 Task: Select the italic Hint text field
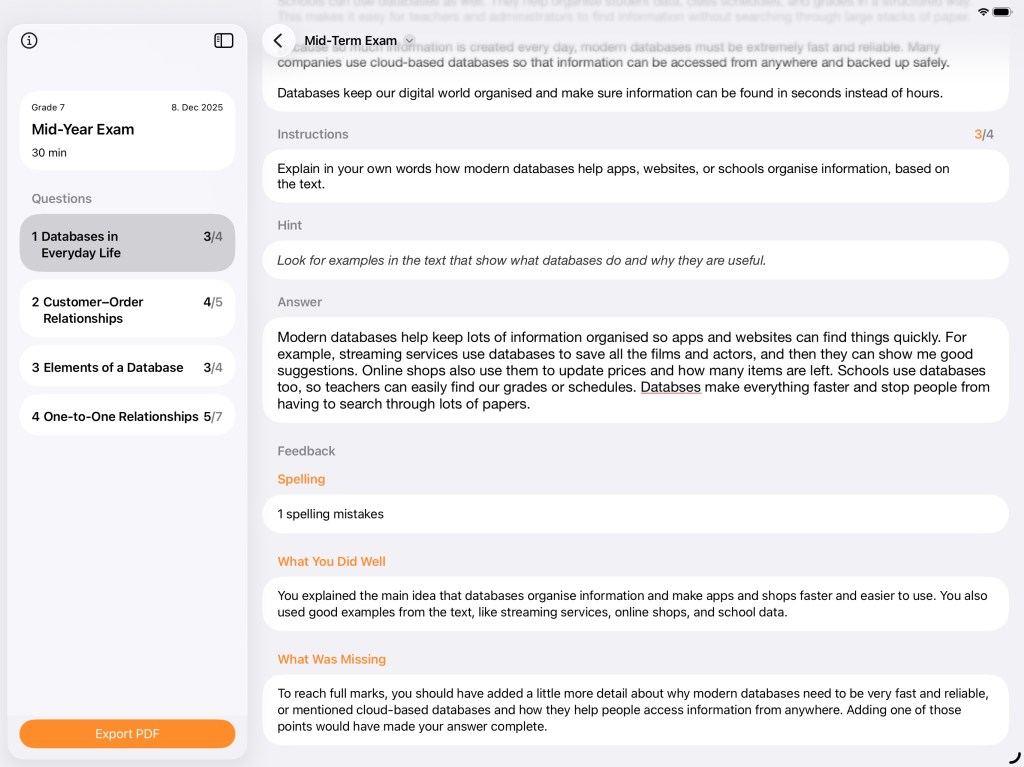[x=635, y=260]
